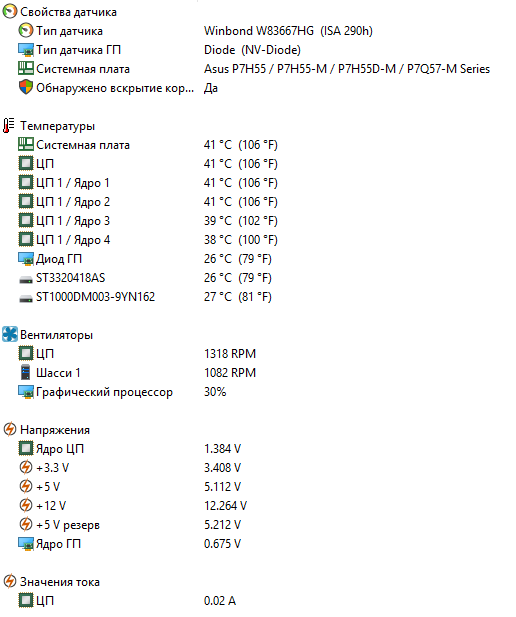This screenshot has height=617, width=516.
Task: Click the lightning icon beside Напряжения
Action: [9, 429]
